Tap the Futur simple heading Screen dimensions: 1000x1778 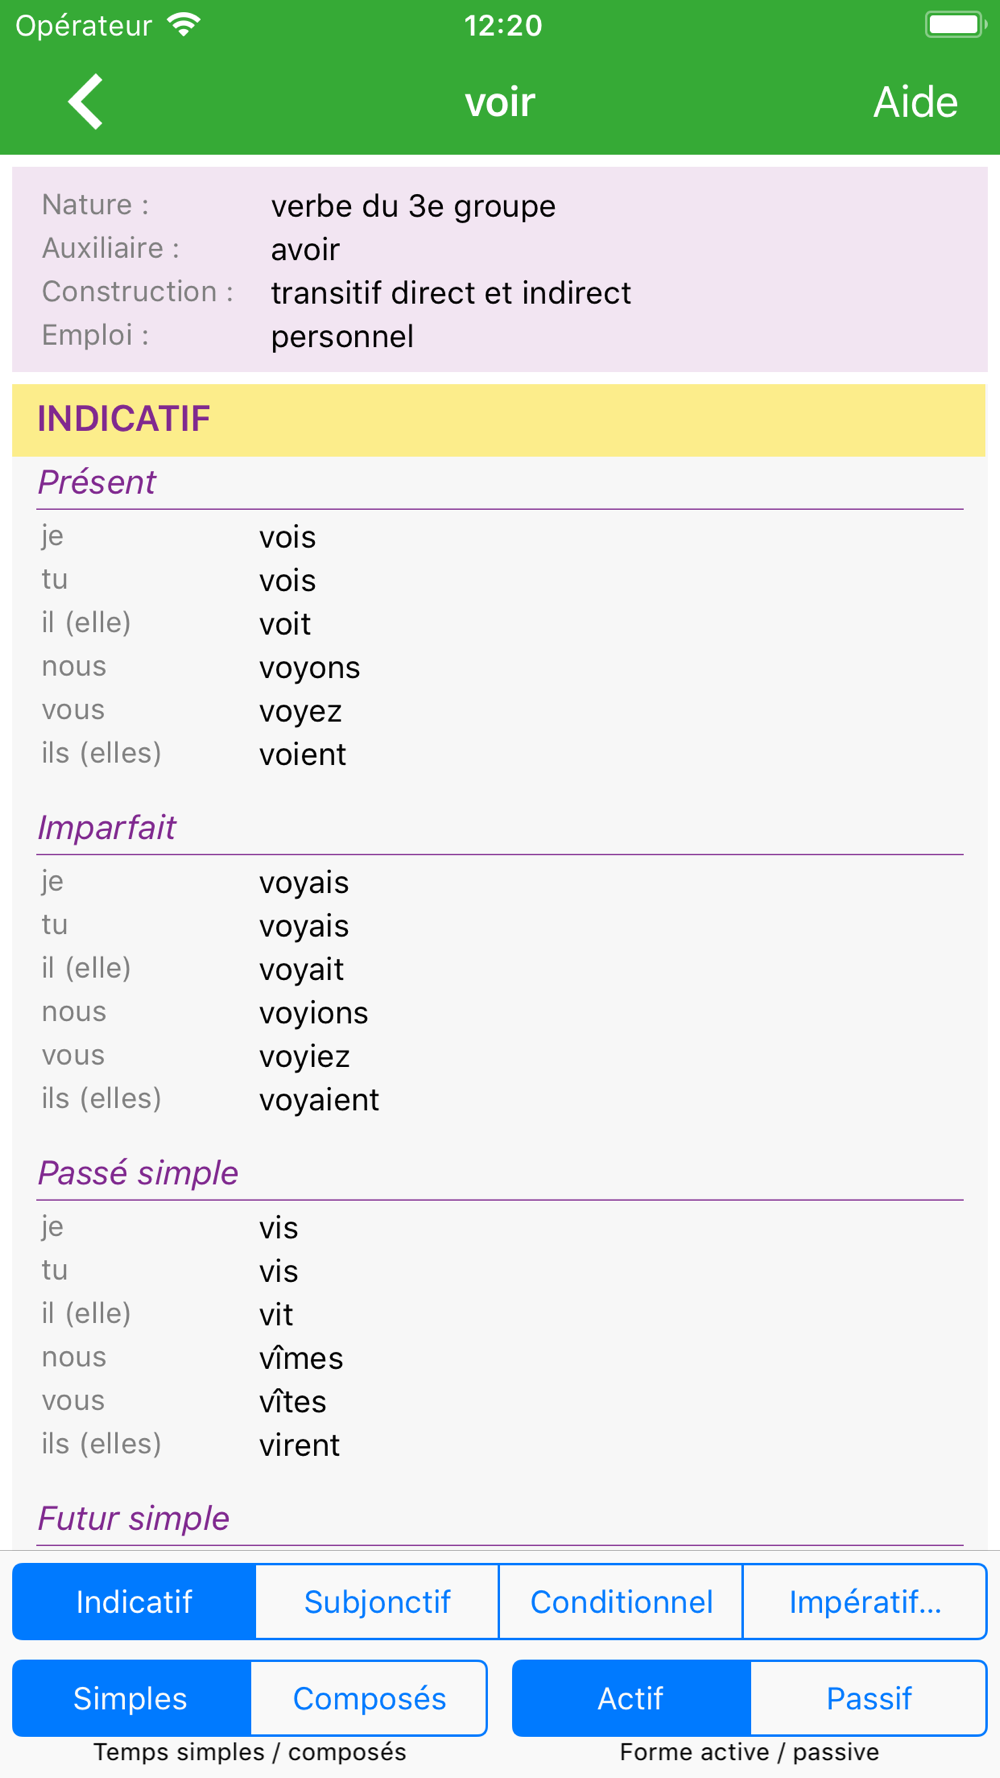coord(134,1519)
